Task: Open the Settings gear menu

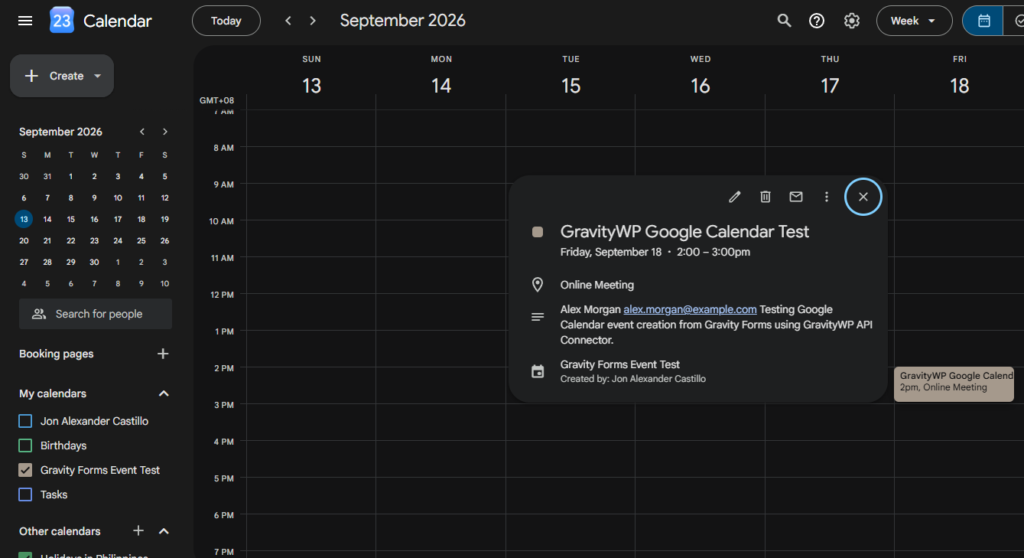Action: click(852, 21)
